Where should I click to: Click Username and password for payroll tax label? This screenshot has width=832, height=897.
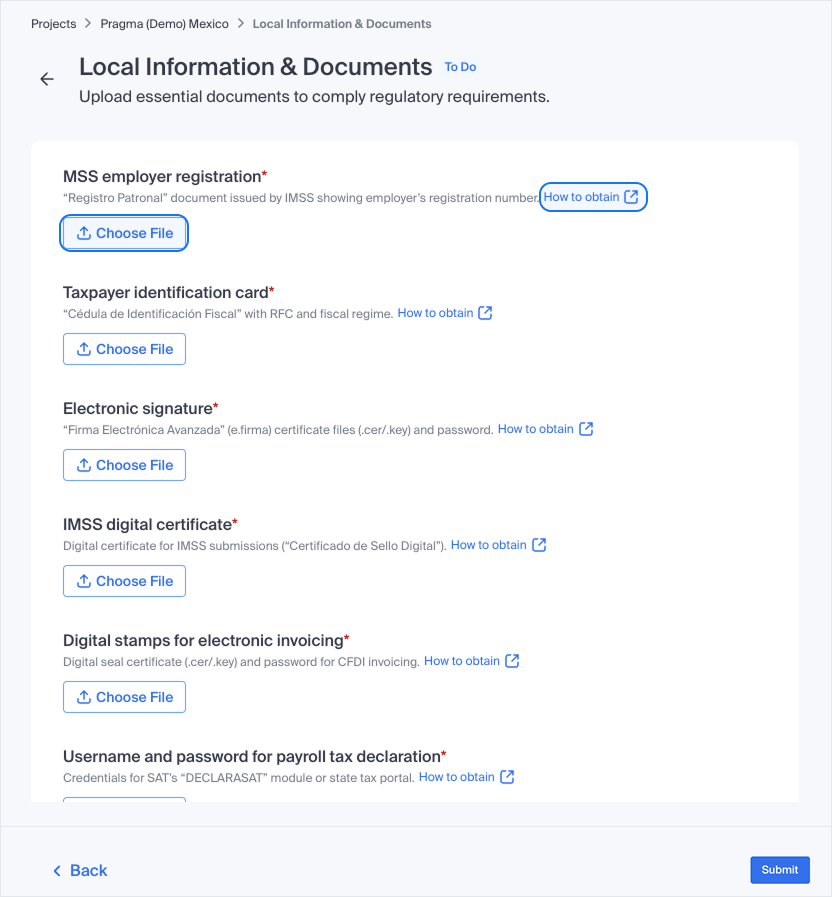point(255,756)
